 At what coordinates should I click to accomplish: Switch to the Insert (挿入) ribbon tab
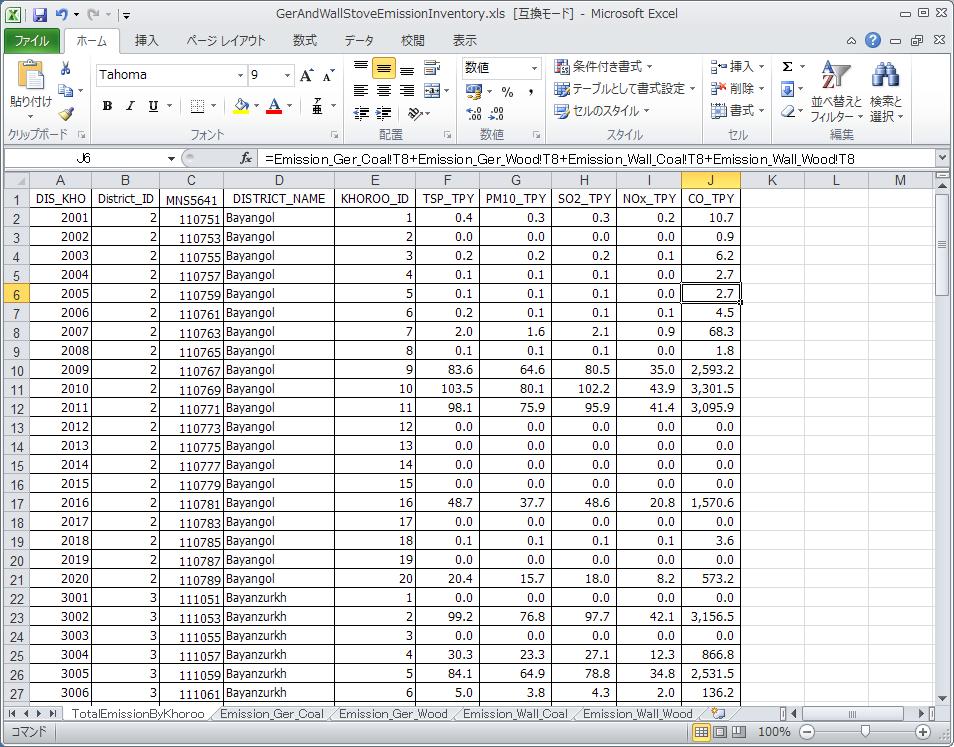(146, 41)
